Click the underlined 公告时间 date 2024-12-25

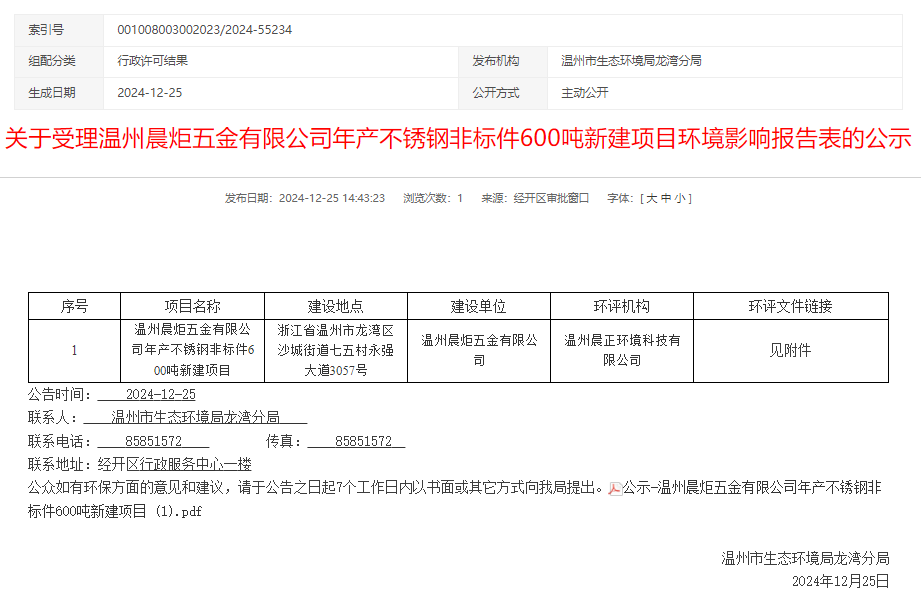160,395
